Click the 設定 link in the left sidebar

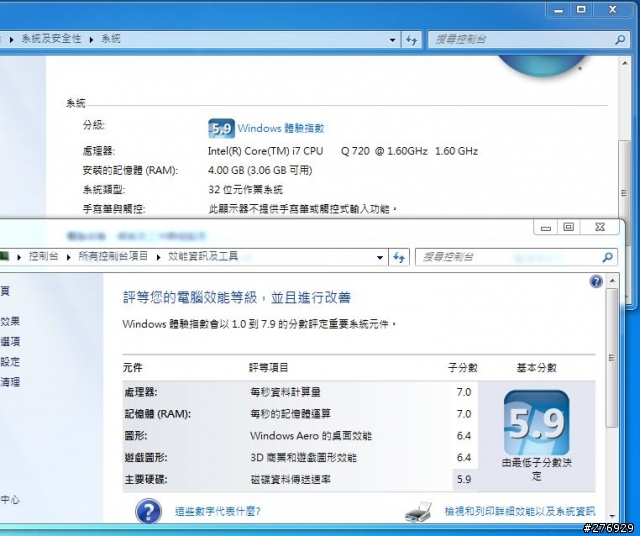[x=10, y=362]
